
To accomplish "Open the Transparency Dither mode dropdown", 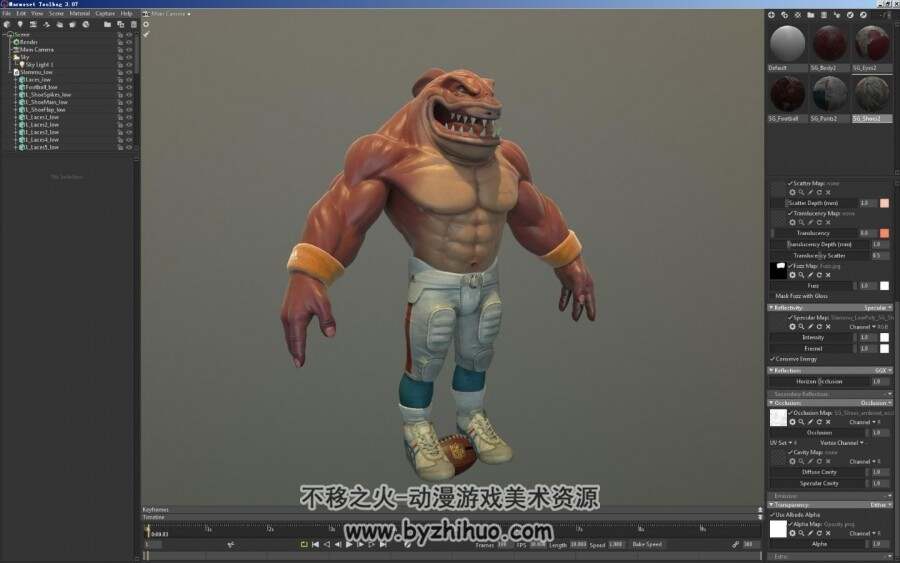I will [881, 505].
